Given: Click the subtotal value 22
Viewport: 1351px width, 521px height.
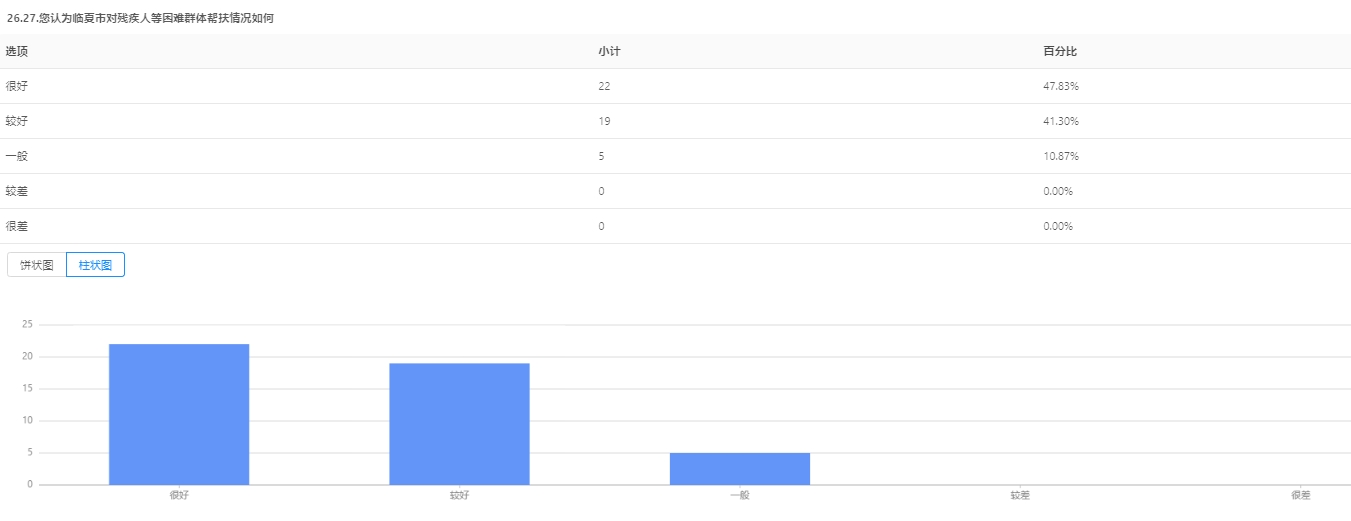Looking at the screenshot, I should 604,86.
